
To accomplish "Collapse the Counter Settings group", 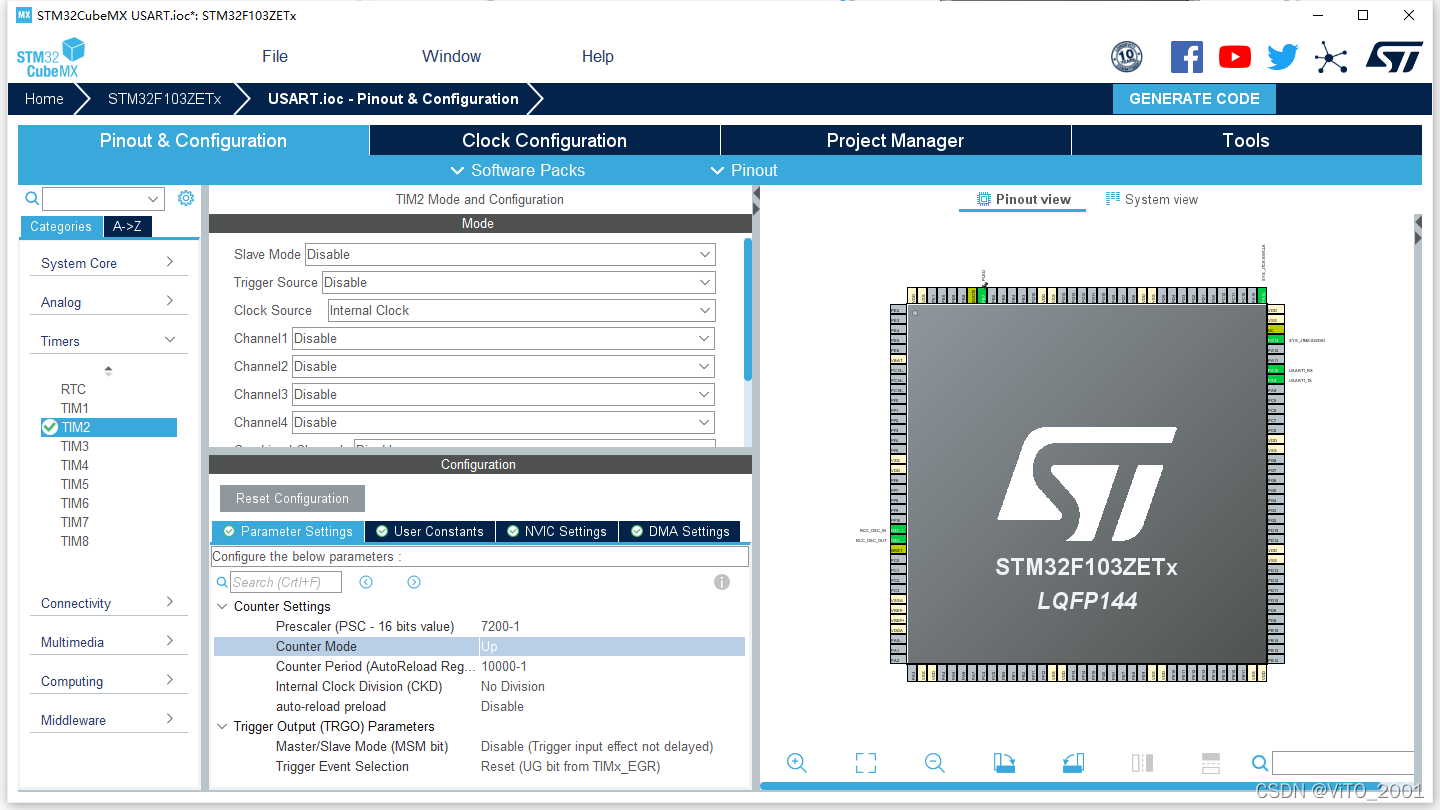I will tap(222, 606).
